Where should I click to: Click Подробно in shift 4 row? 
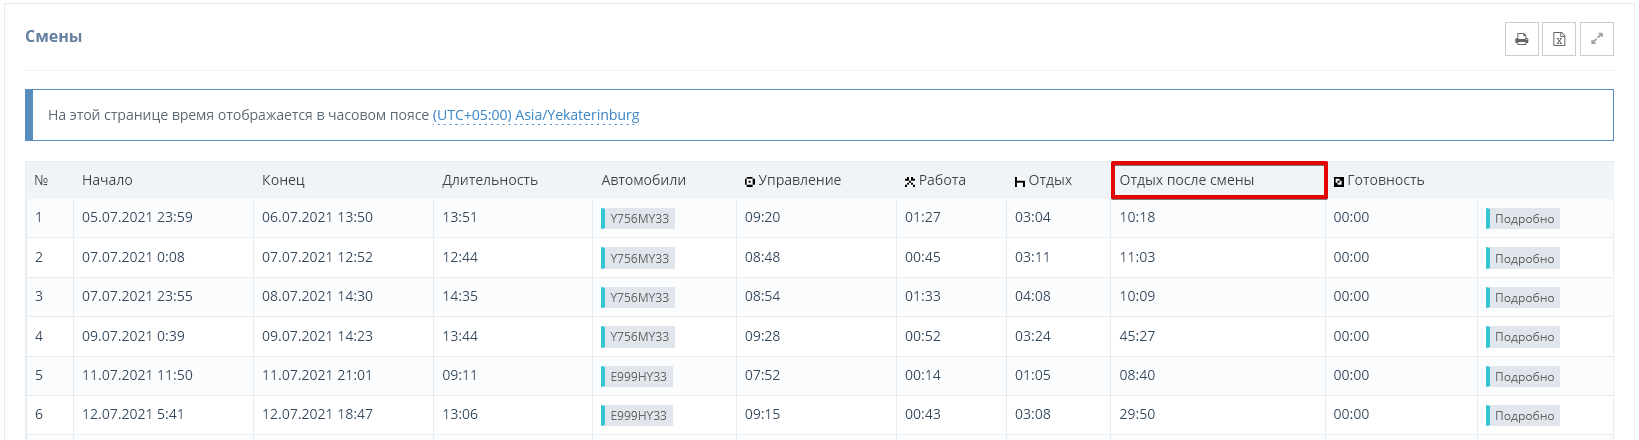(1523, 337)
